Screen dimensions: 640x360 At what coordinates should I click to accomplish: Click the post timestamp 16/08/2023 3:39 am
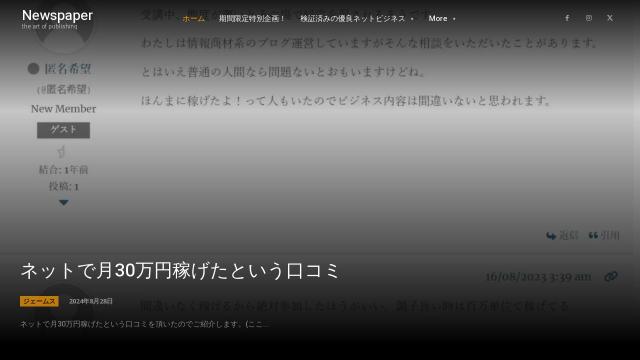click(x=538, y=277)
